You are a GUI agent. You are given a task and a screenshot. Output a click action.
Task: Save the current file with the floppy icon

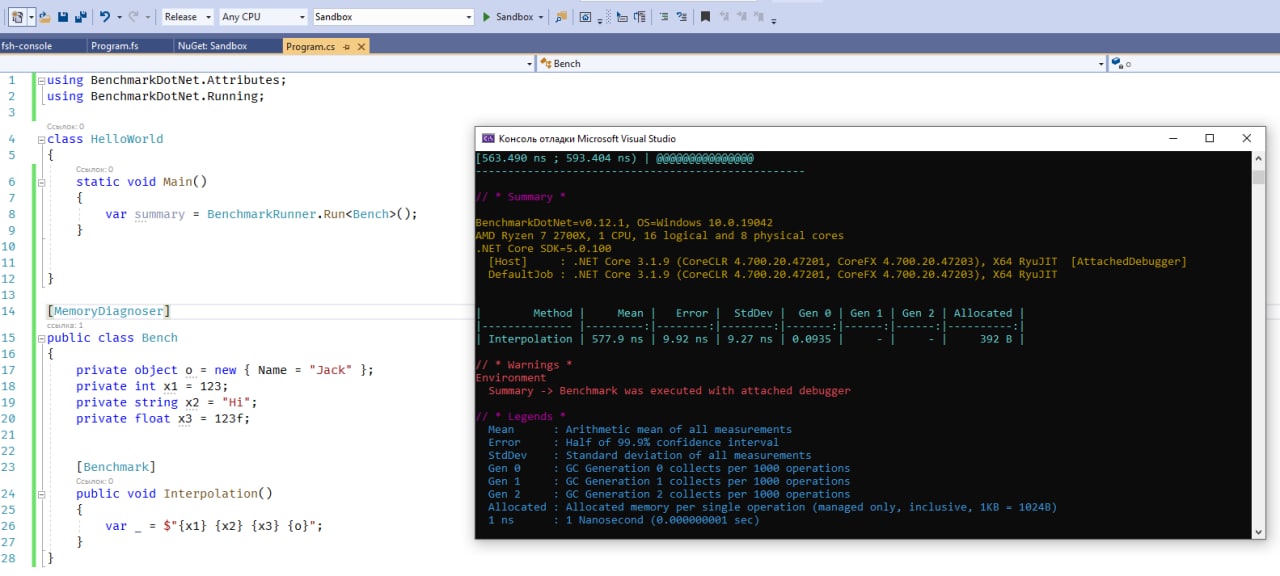coord(63,17)
